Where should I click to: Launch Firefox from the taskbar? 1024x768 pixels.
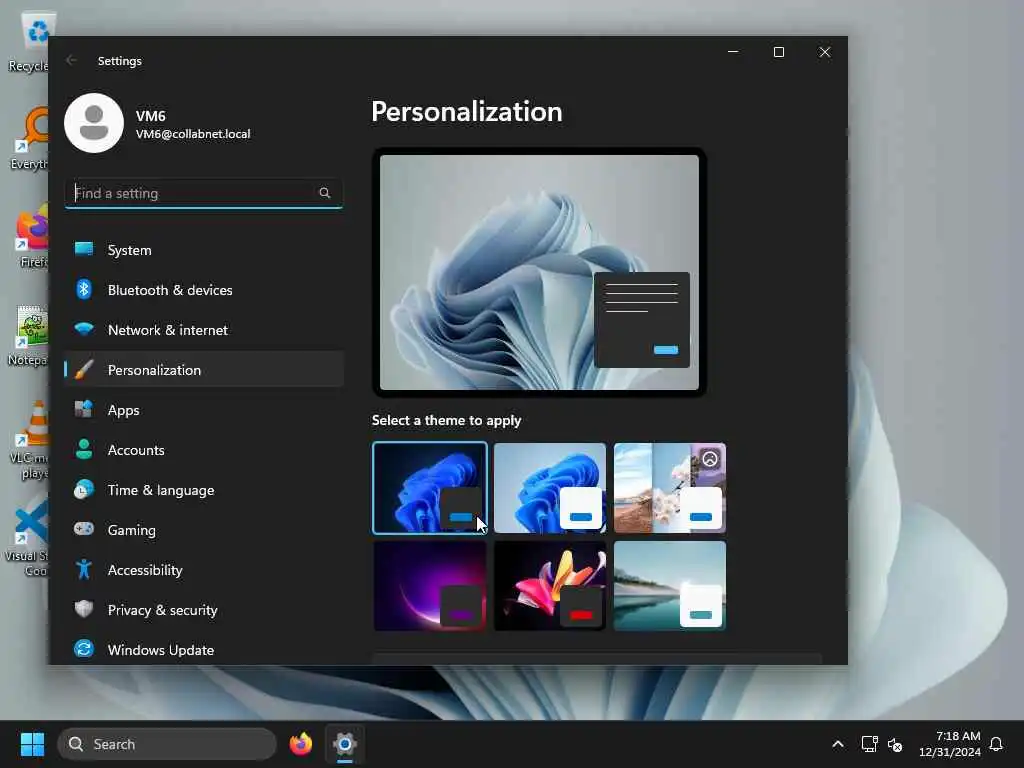click(300, 744)
